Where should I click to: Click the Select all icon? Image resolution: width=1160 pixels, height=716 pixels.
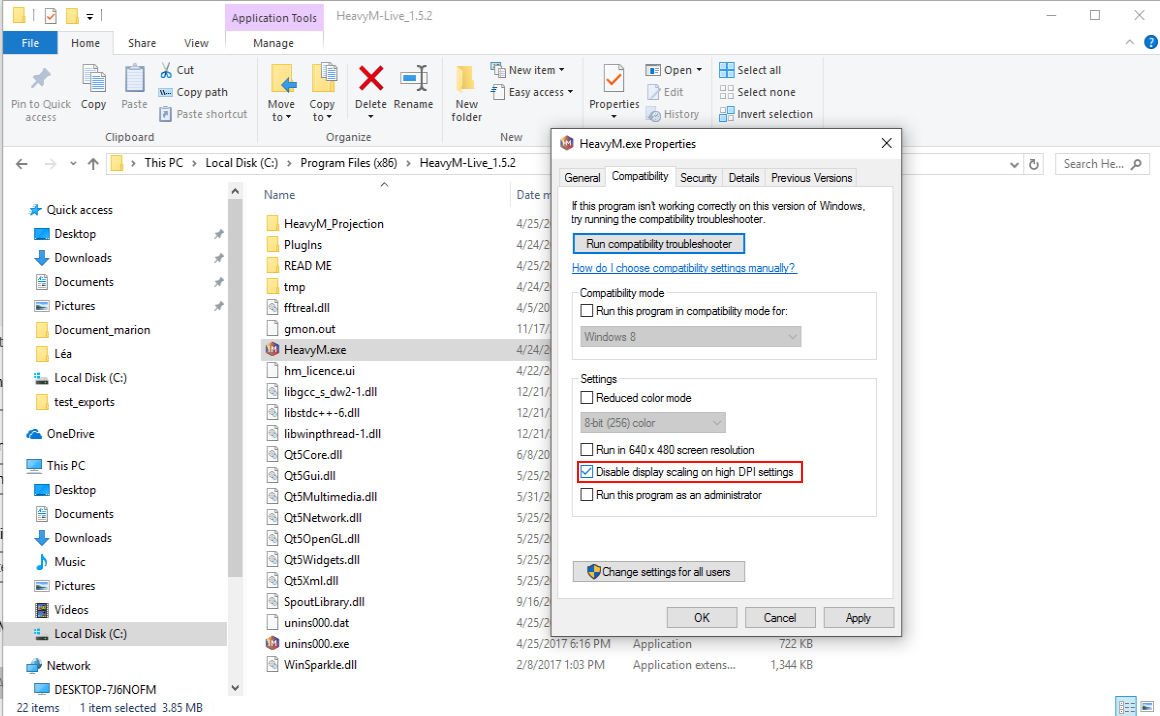pos(726,70)
